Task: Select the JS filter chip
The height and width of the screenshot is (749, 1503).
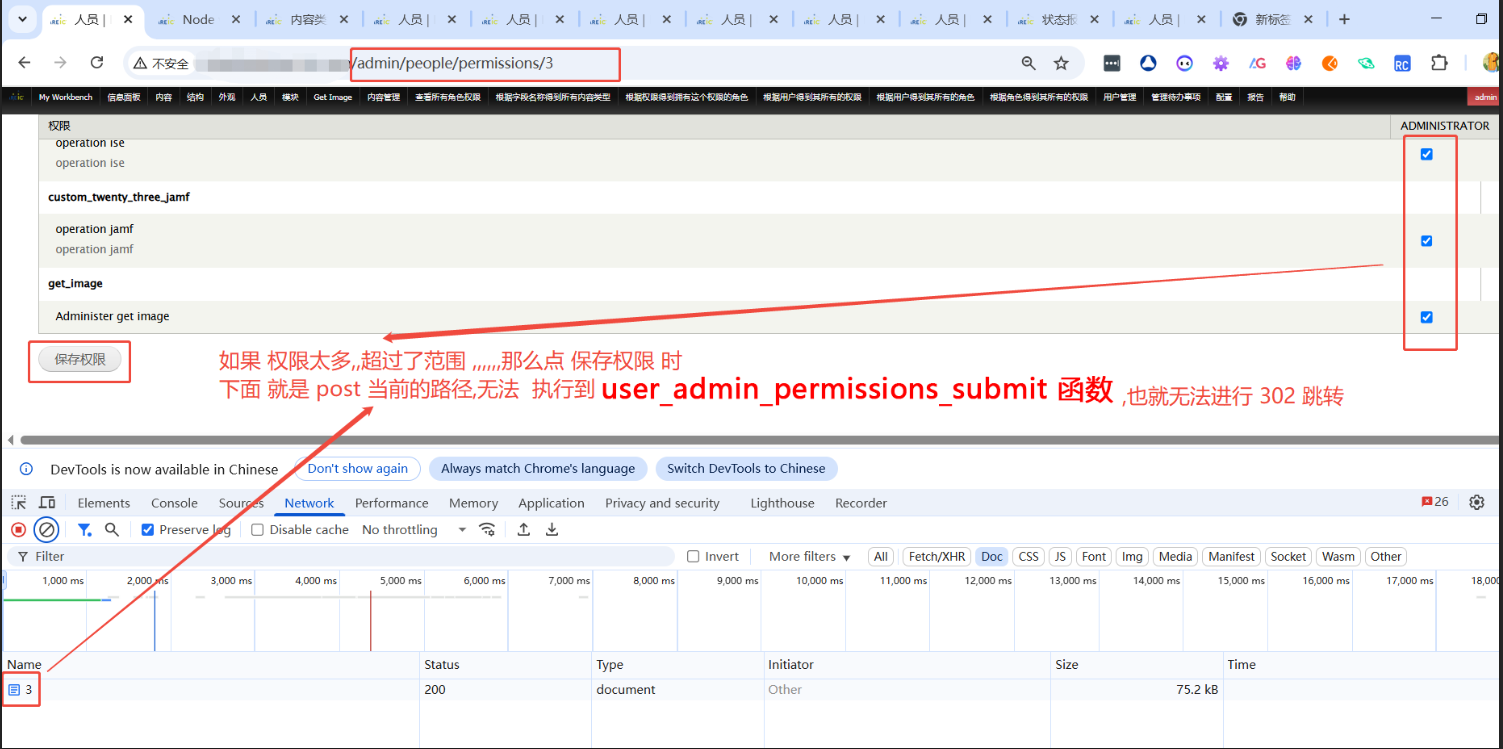Action: [x=1060, y=557]
